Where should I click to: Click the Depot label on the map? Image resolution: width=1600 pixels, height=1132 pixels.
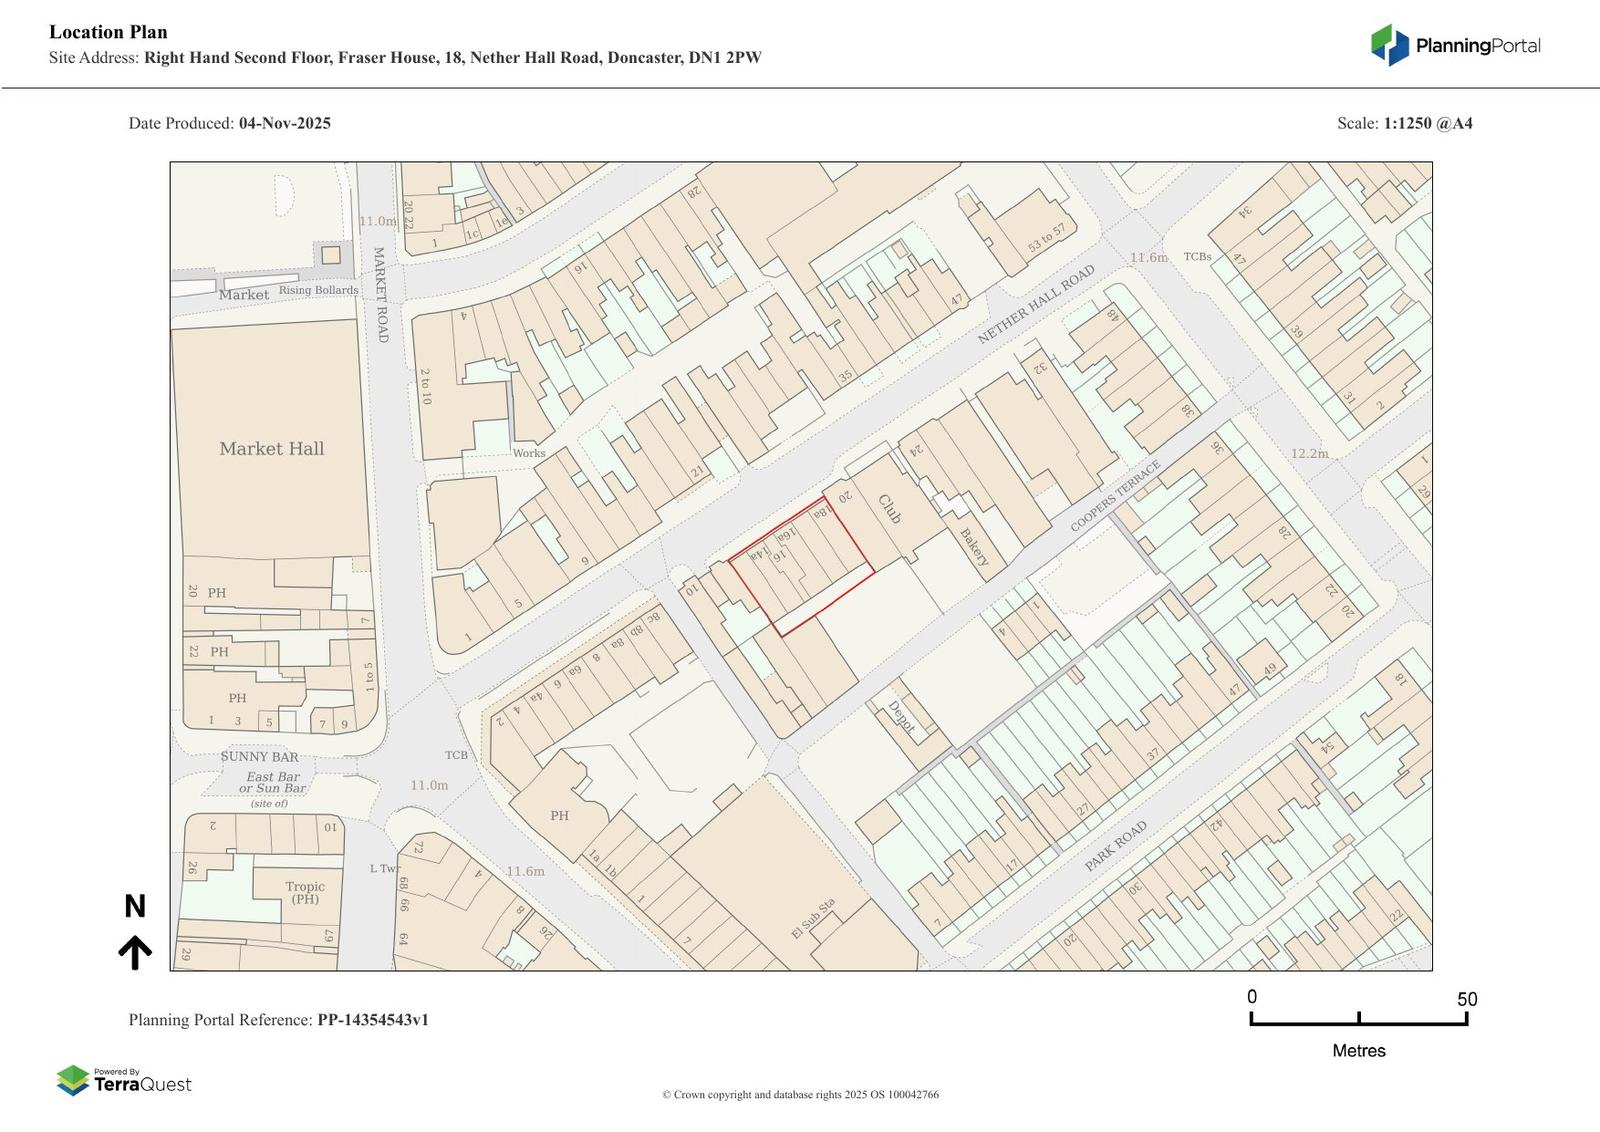901,717
